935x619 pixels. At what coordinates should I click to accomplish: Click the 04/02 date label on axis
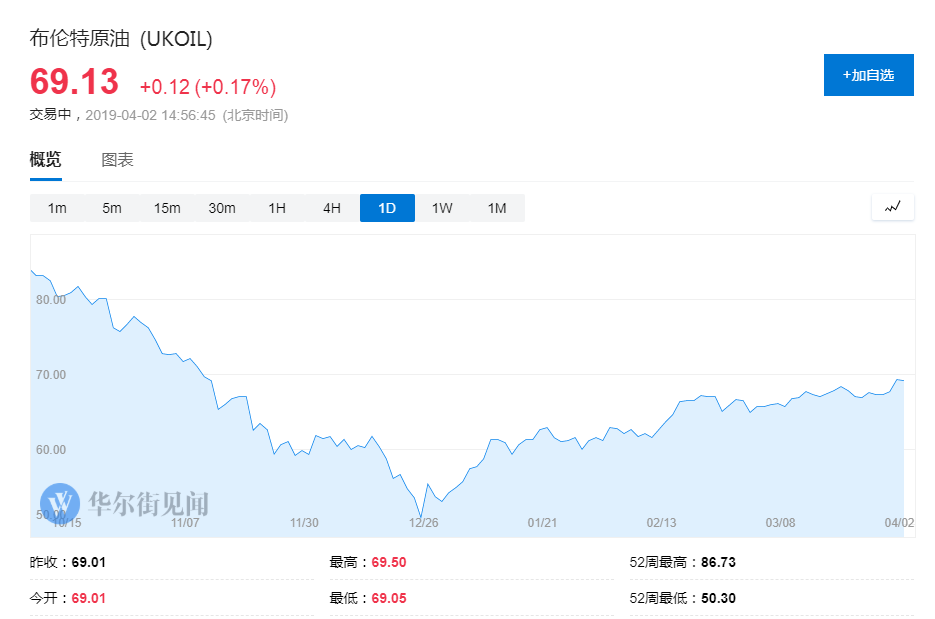900,522
